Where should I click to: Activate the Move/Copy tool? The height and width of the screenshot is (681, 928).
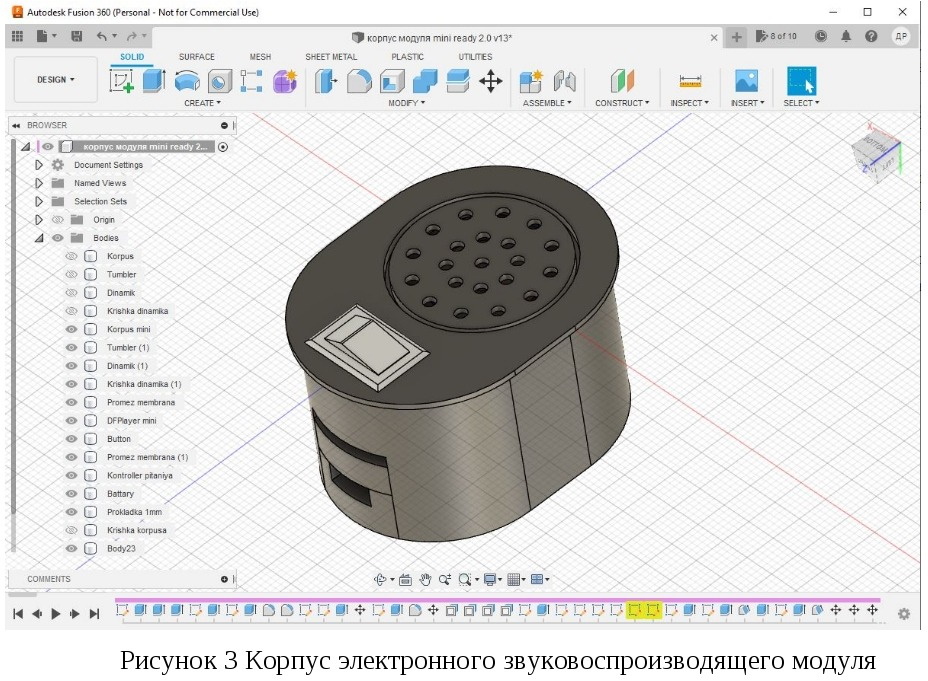tap(490, 82)
